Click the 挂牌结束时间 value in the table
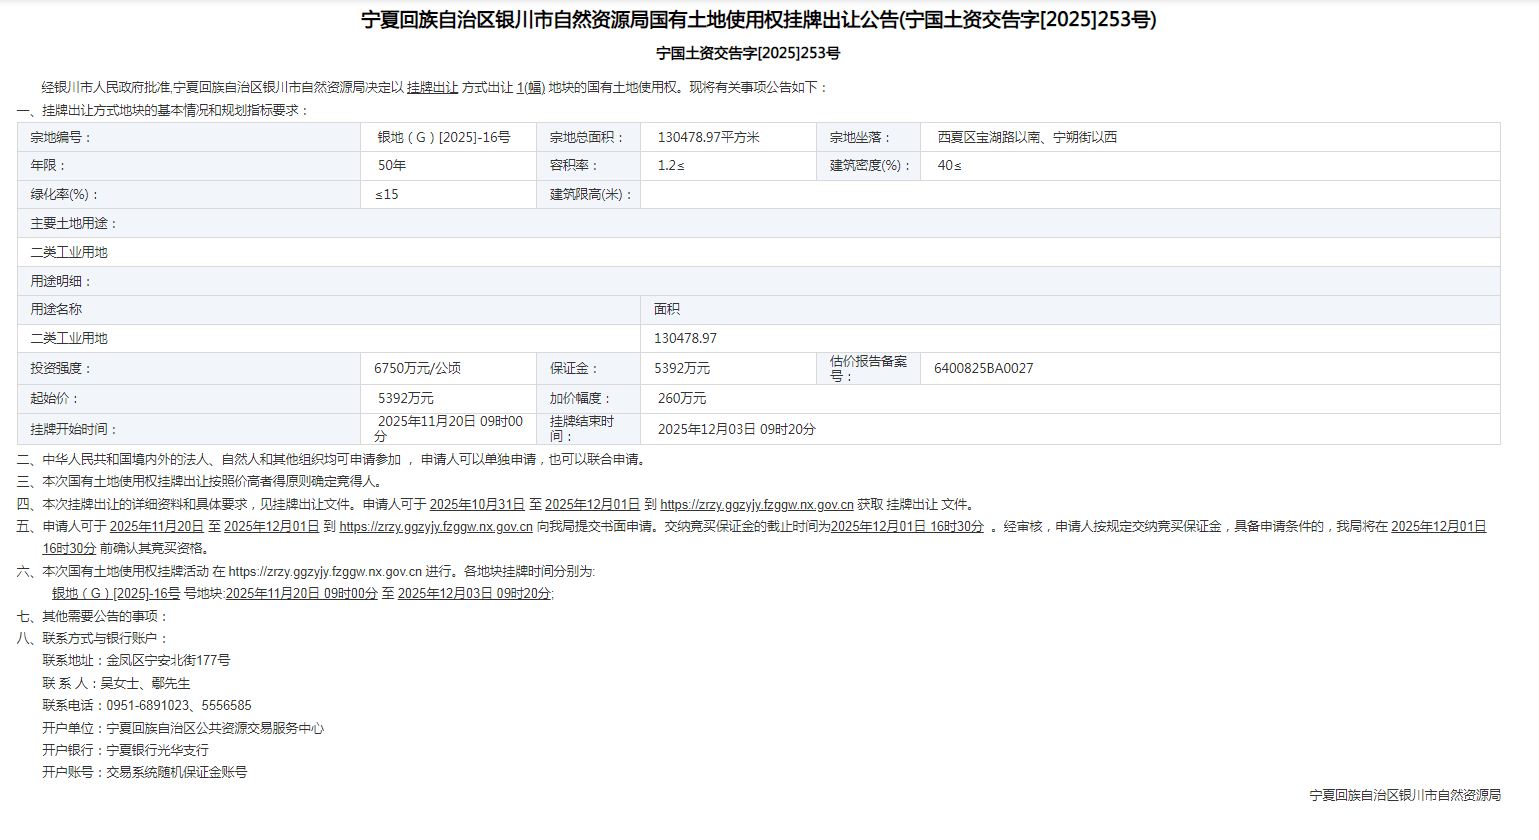1539x840 pixels. pos(736,430)
